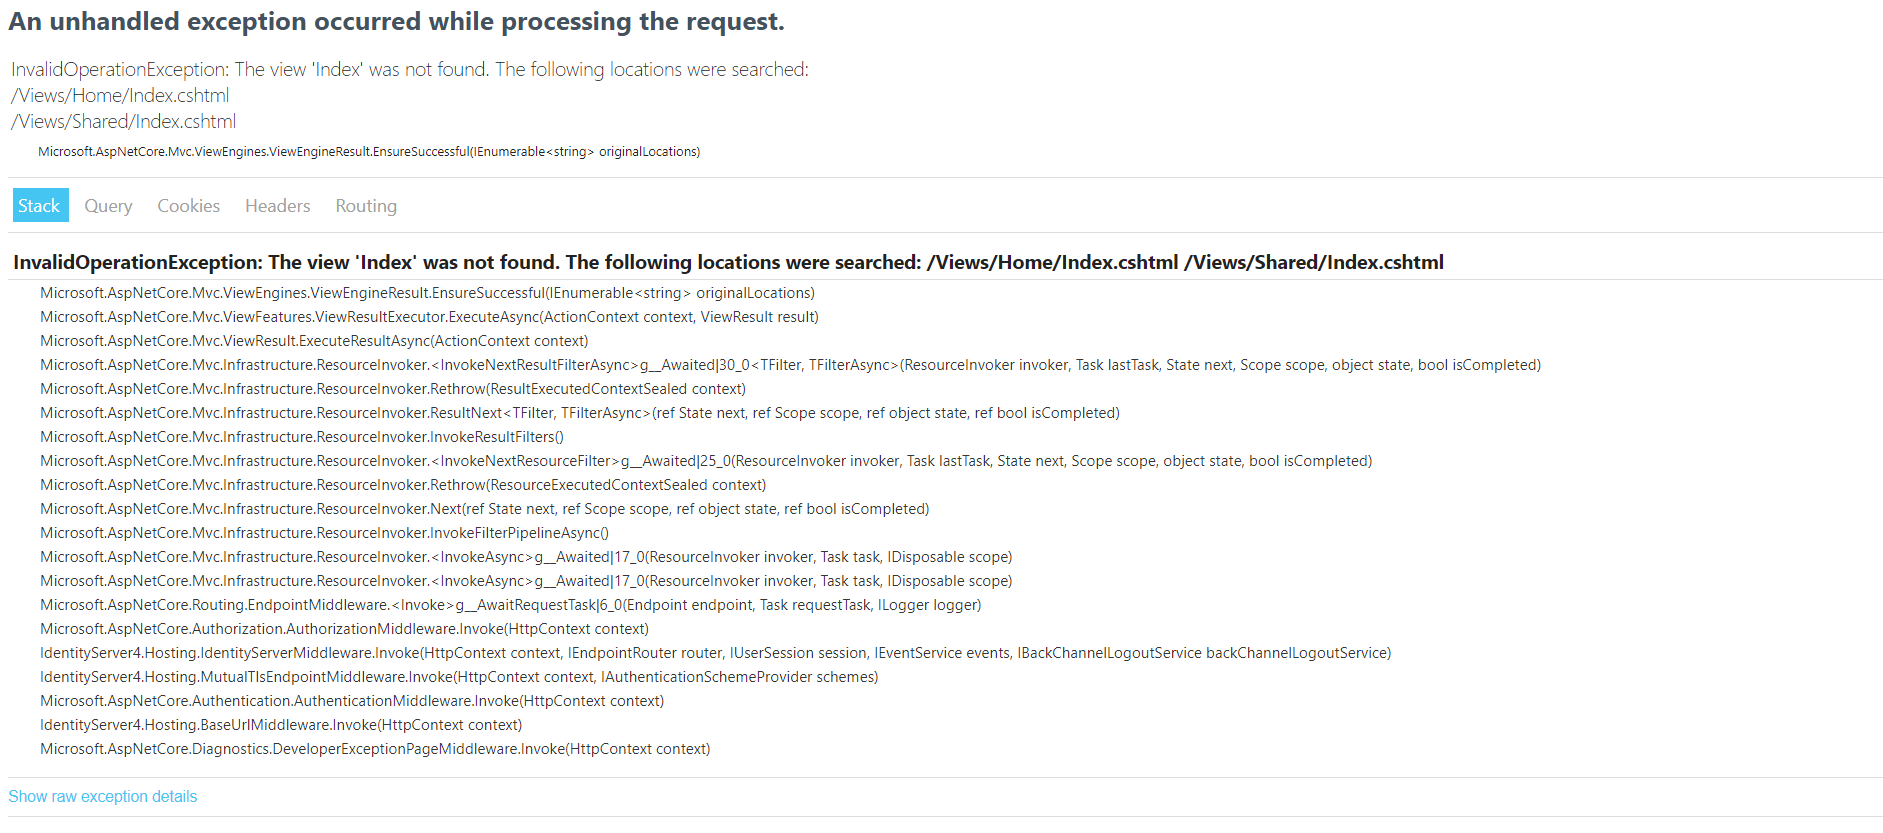Click Show raw exception details link

(103, 796)
